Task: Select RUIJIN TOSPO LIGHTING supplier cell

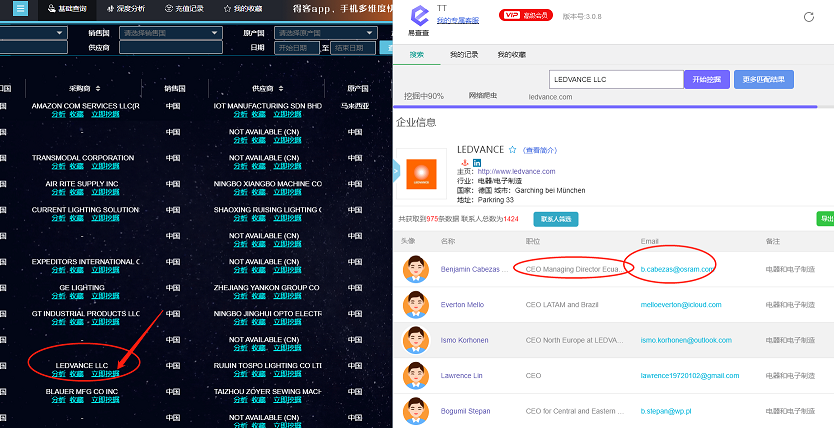Action: tap(268, 366)
